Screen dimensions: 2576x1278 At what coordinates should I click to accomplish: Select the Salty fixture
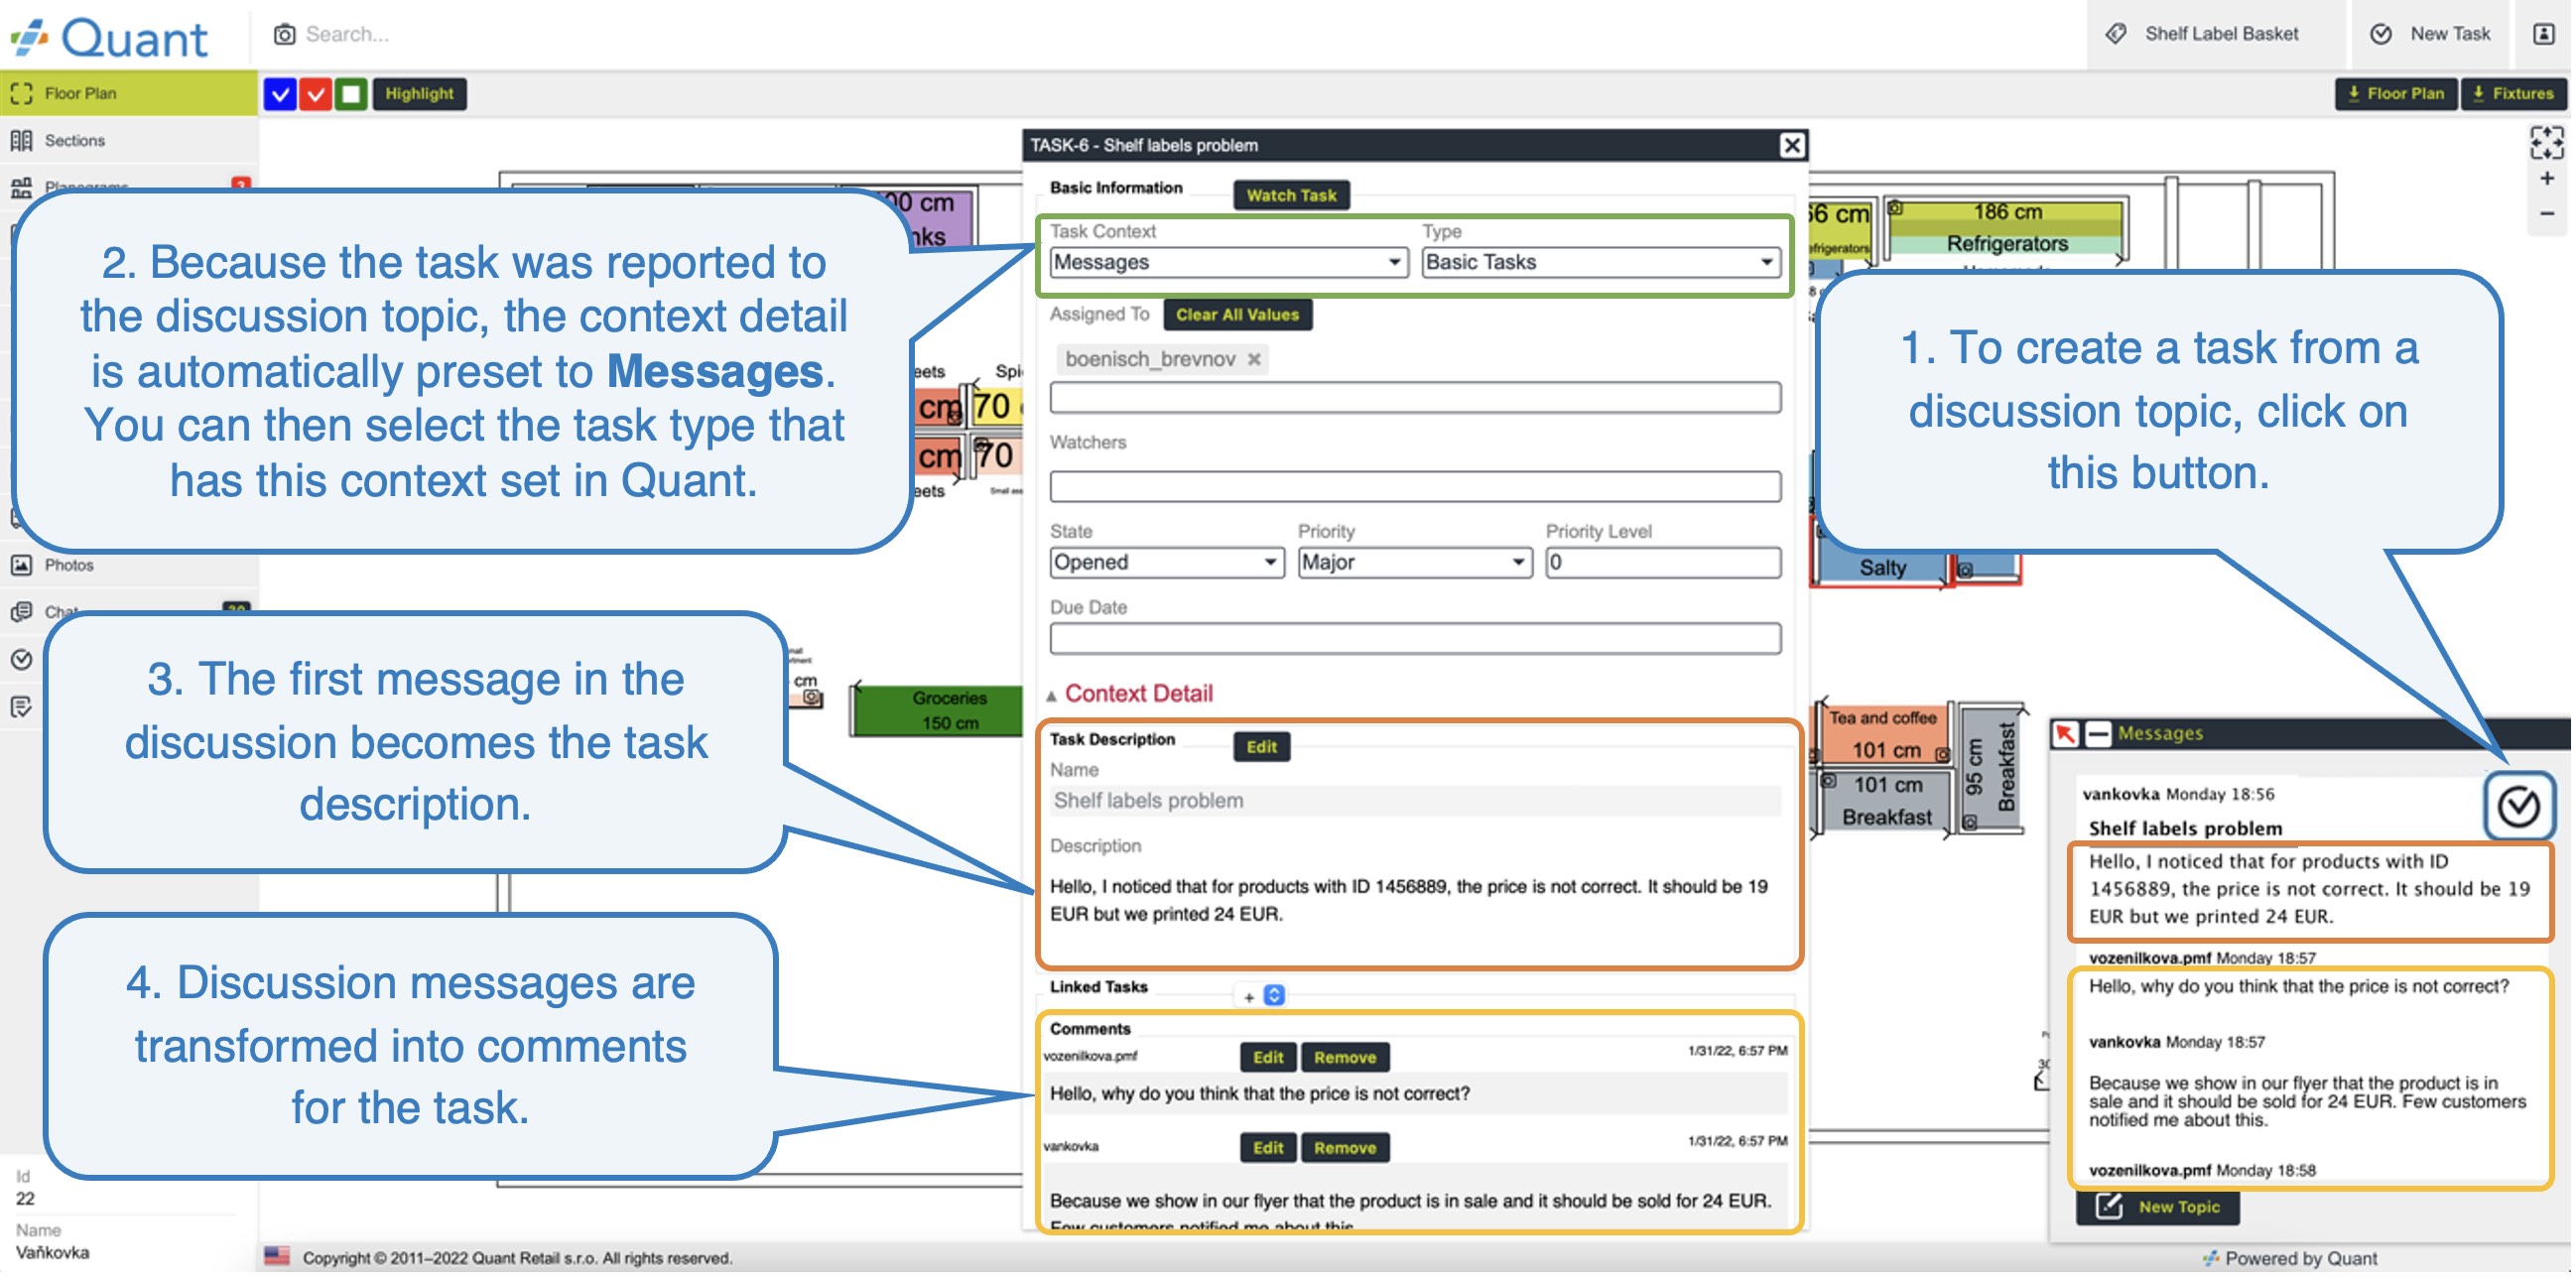[x=1886, y=568]
